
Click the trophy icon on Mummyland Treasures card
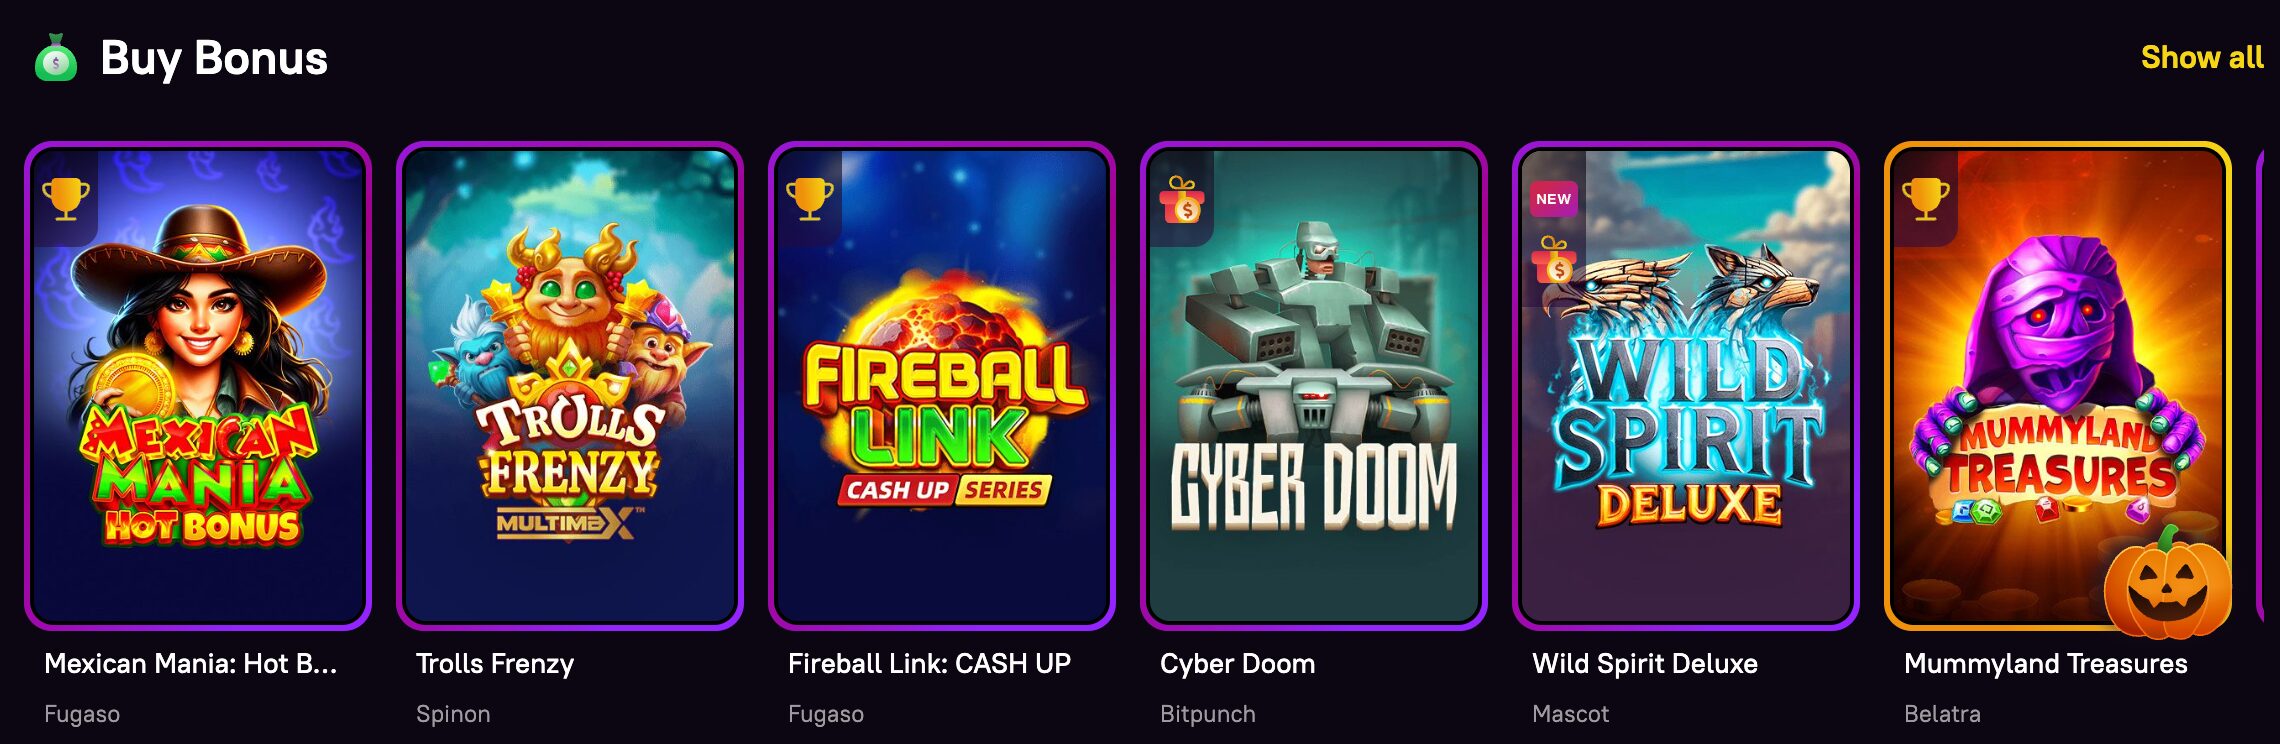coord(1926,199)
